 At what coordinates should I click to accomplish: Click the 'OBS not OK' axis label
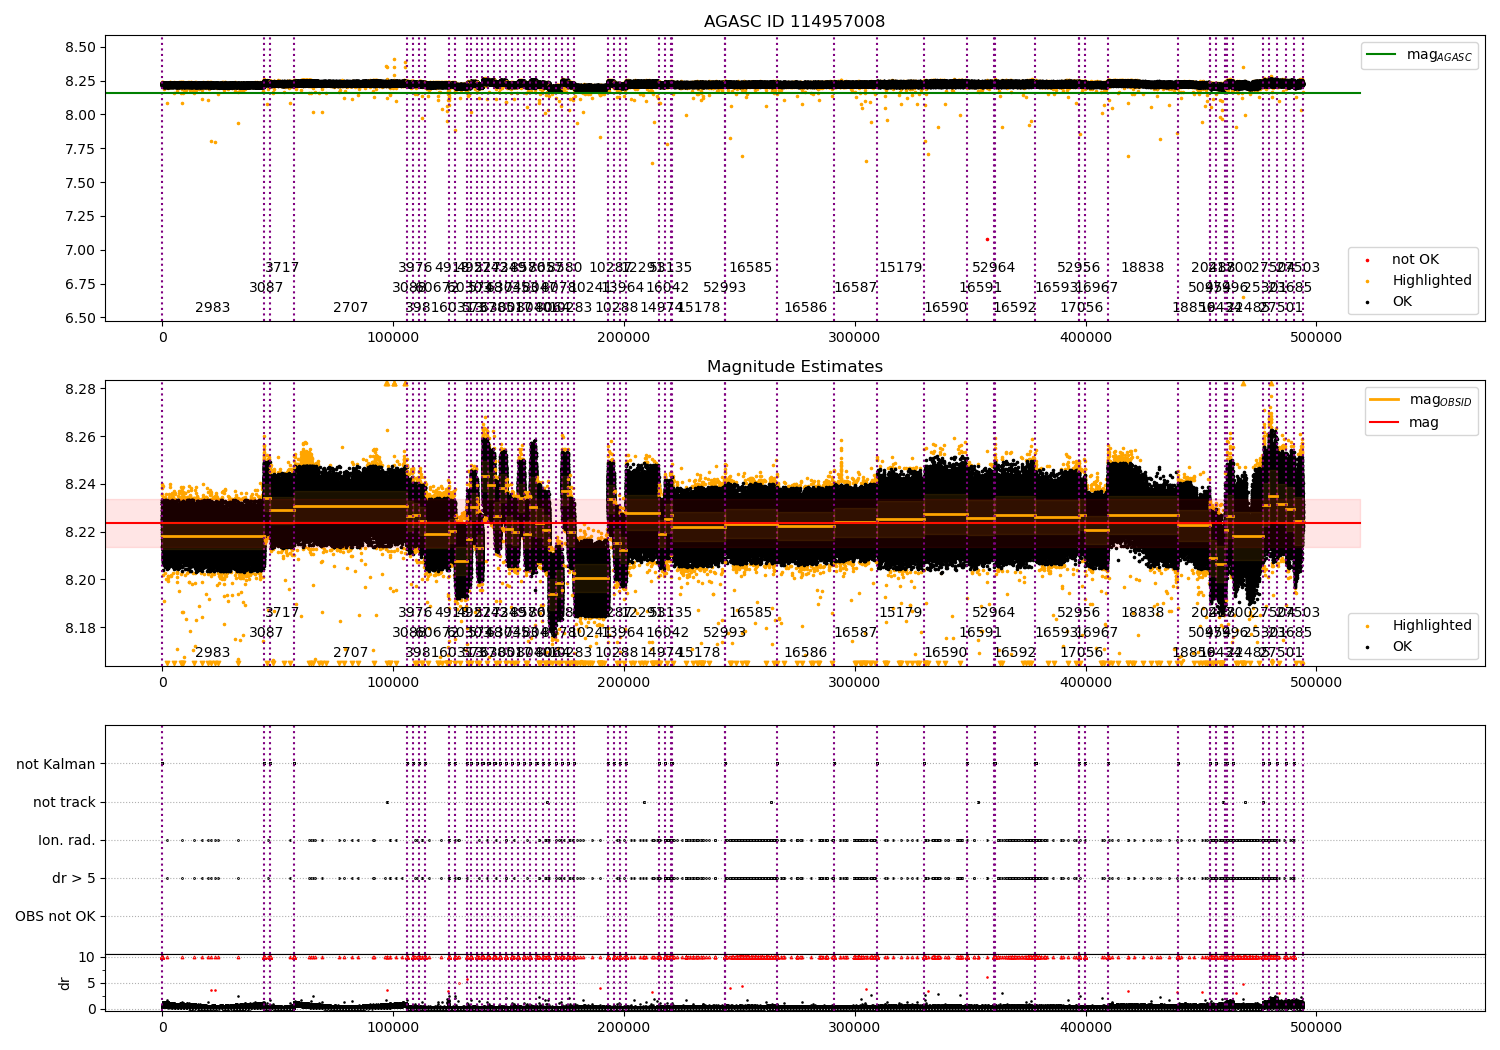coord(55,917)
